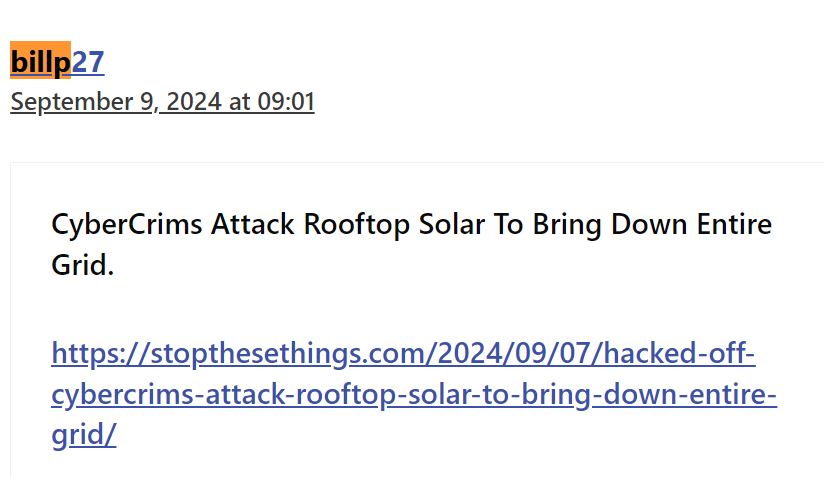Click the orange highlighted "billp" text
Screen dimensions: 824x477
(x=40, y=60)
